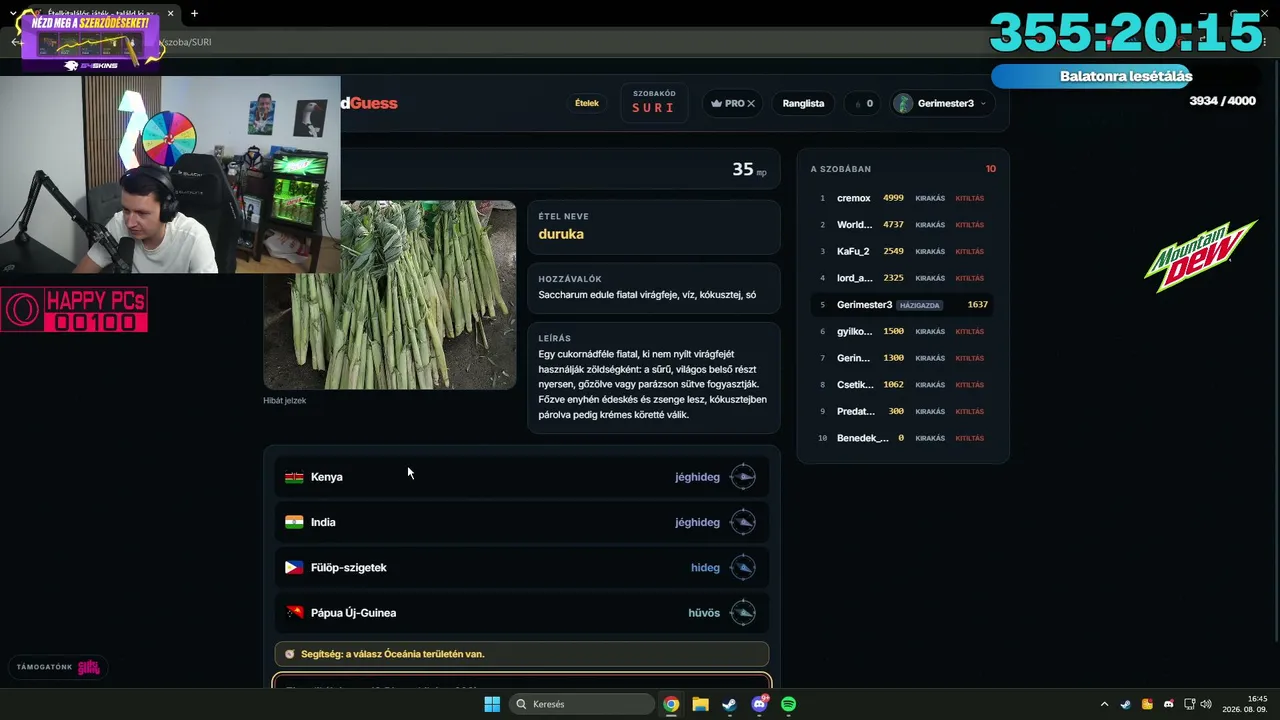Click Kirakás for Benedek_...
1280x720 pixels.
[930, 438]
